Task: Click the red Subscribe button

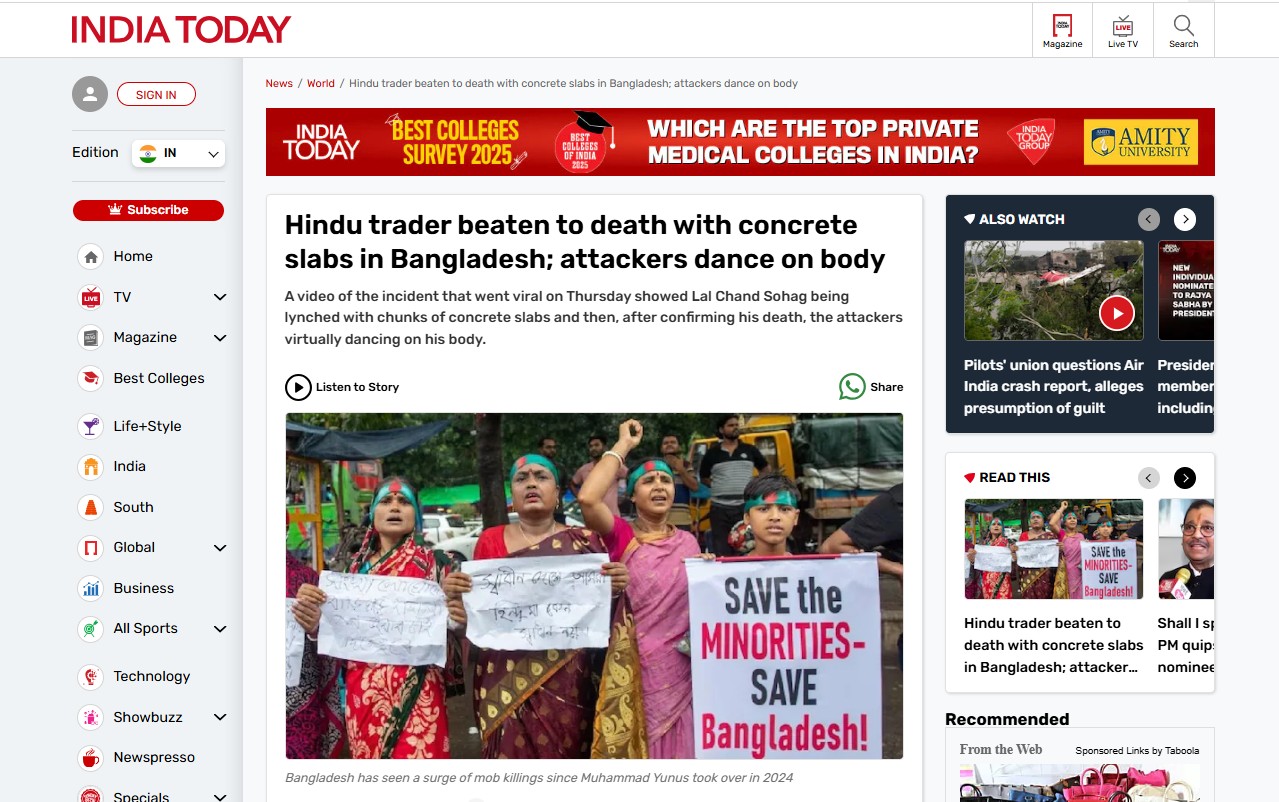Action: 148,210
